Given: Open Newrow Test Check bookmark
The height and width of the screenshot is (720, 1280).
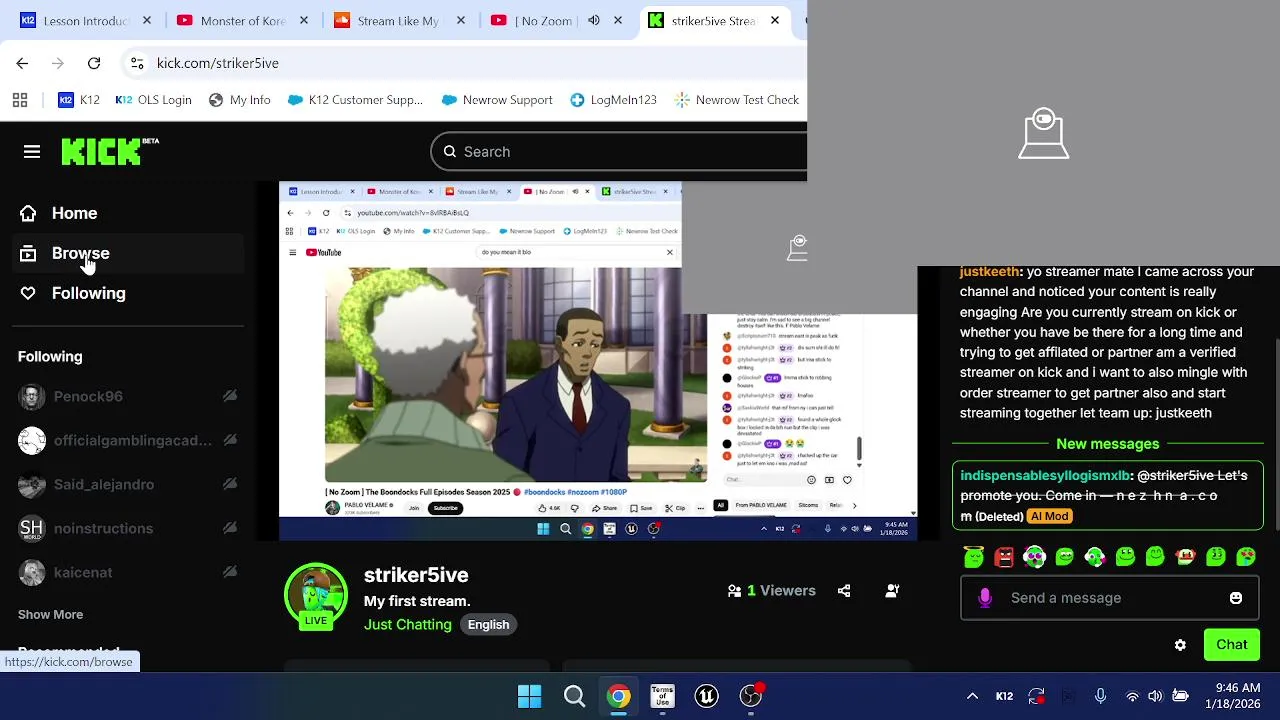Looking at the screenshot, I should pos(737,100).
